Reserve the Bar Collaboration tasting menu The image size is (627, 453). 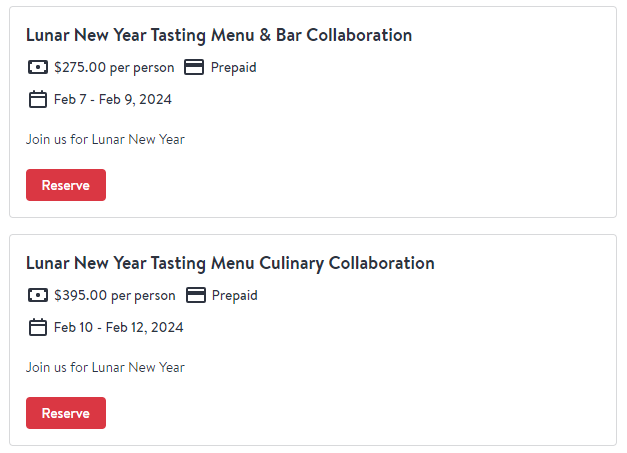point(66,185)
